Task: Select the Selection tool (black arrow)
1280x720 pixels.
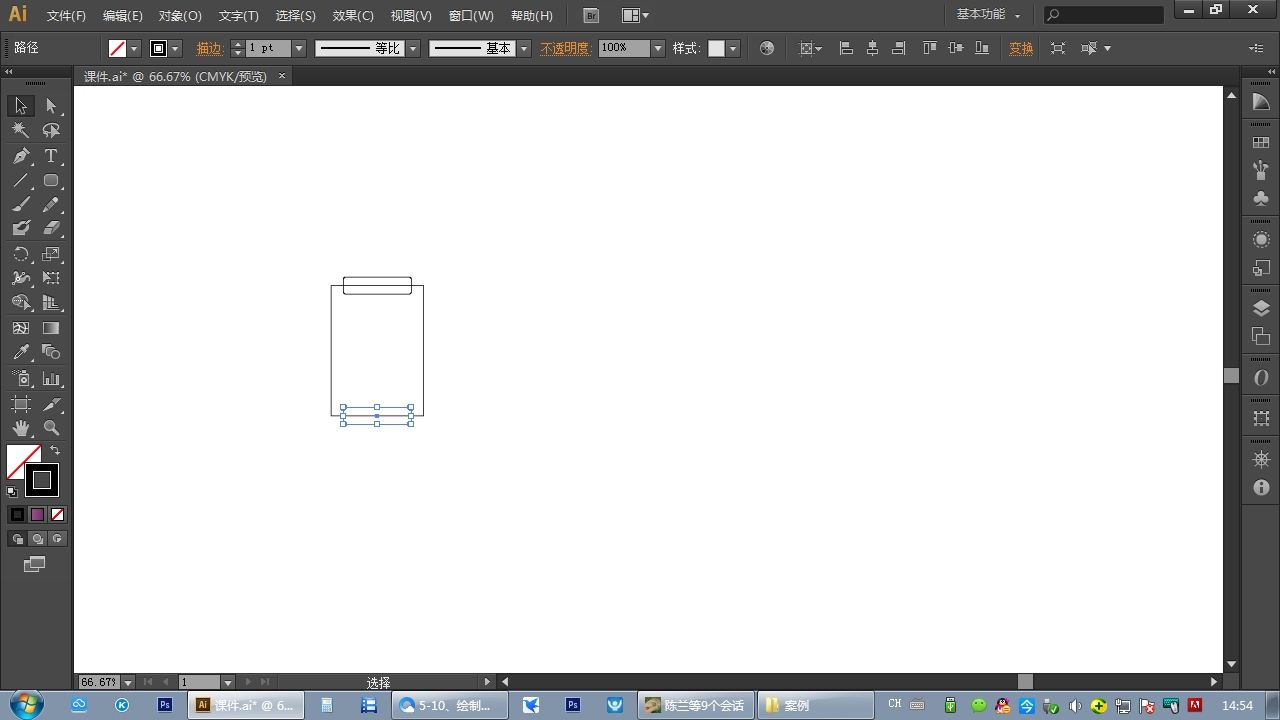Action: point(21,106)
